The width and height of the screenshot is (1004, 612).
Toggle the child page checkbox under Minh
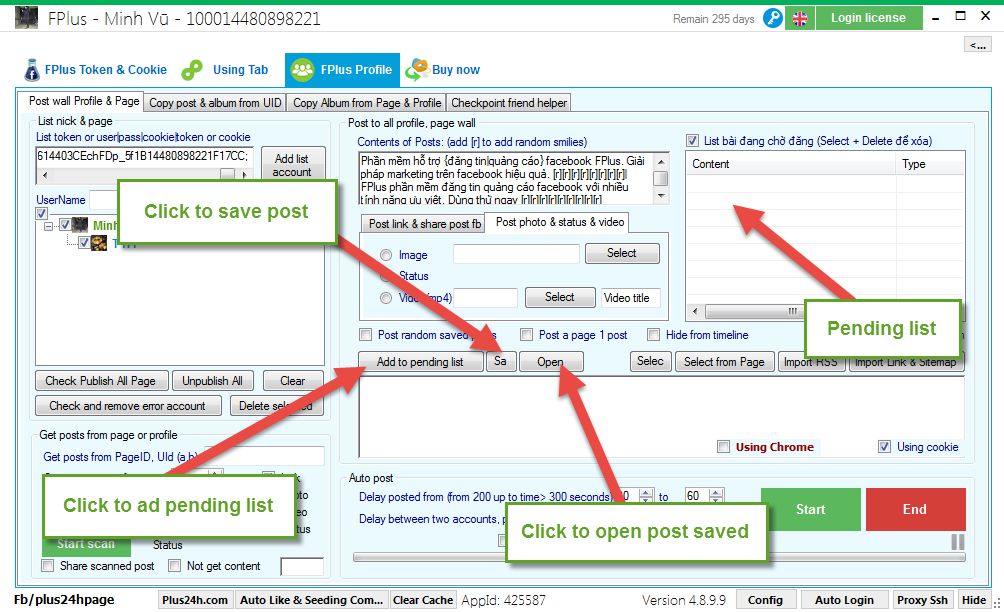click(x=84, y=243)
